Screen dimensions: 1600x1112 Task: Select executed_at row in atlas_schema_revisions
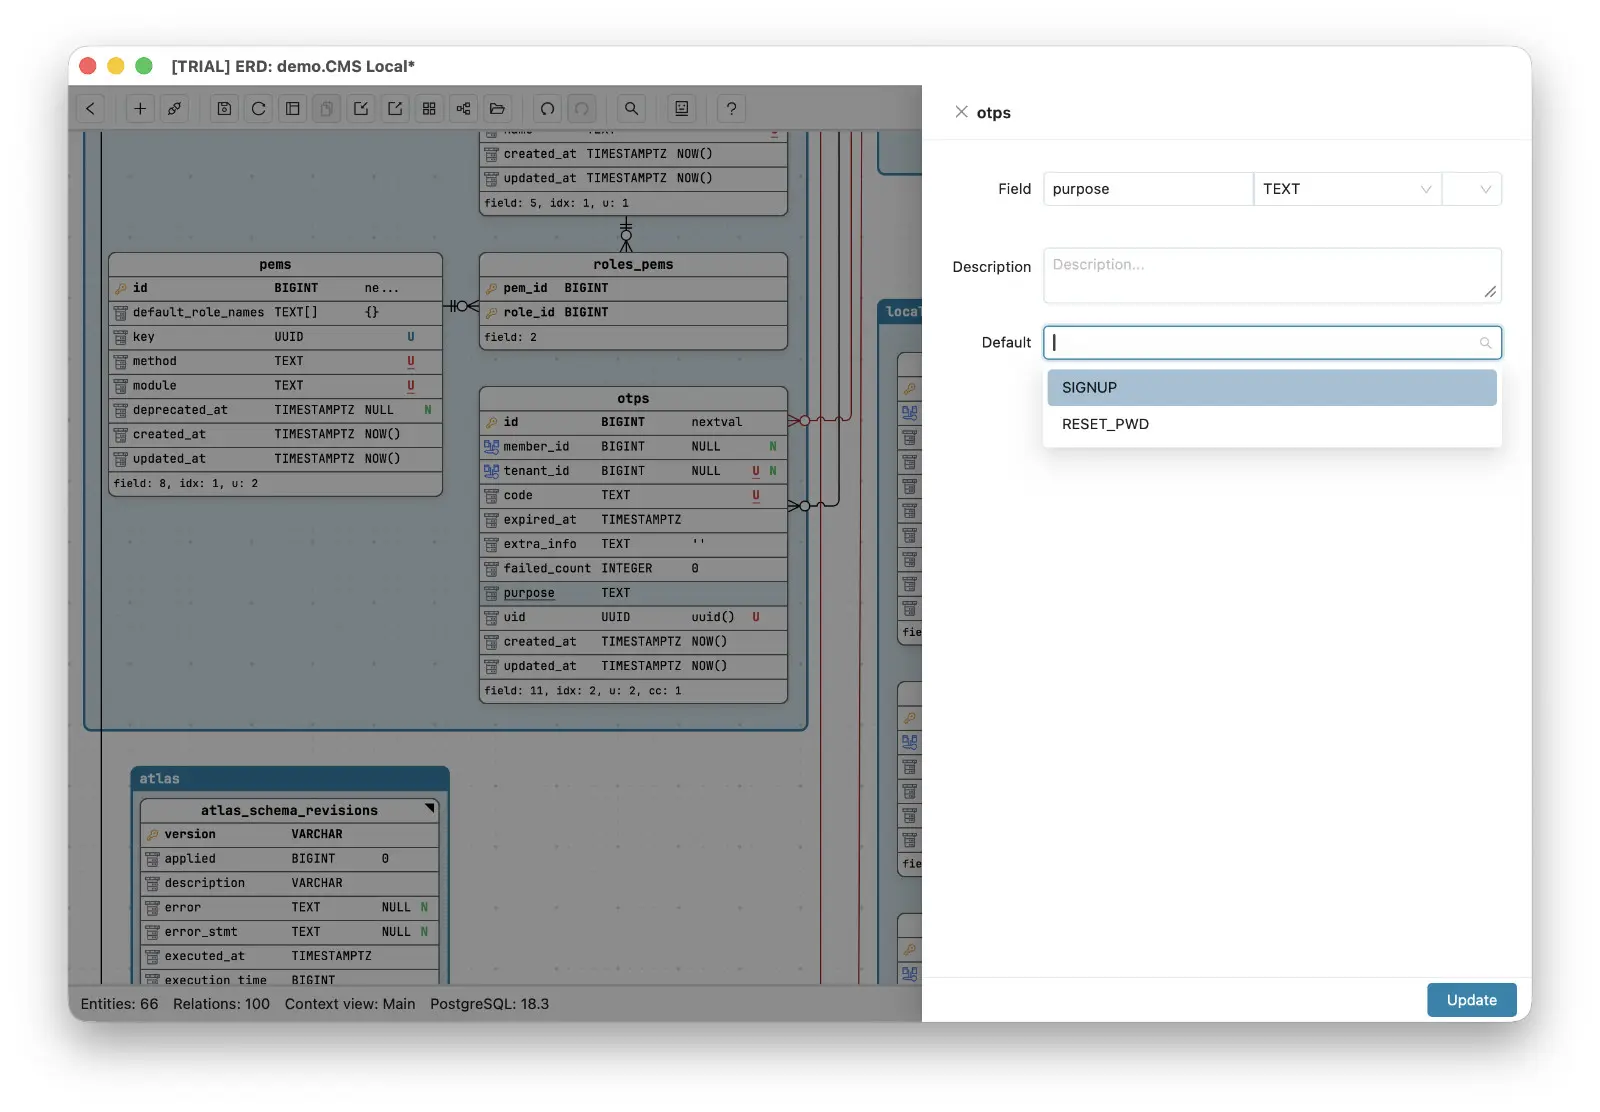click(x=289, y=956)
